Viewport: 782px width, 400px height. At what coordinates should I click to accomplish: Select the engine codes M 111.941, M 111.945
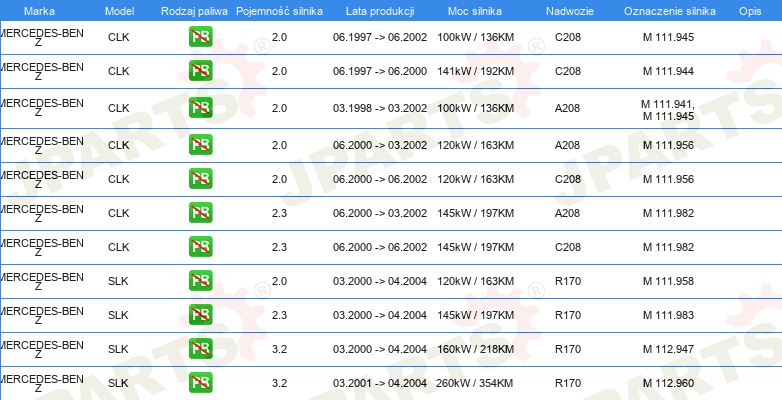click(668, 110)
